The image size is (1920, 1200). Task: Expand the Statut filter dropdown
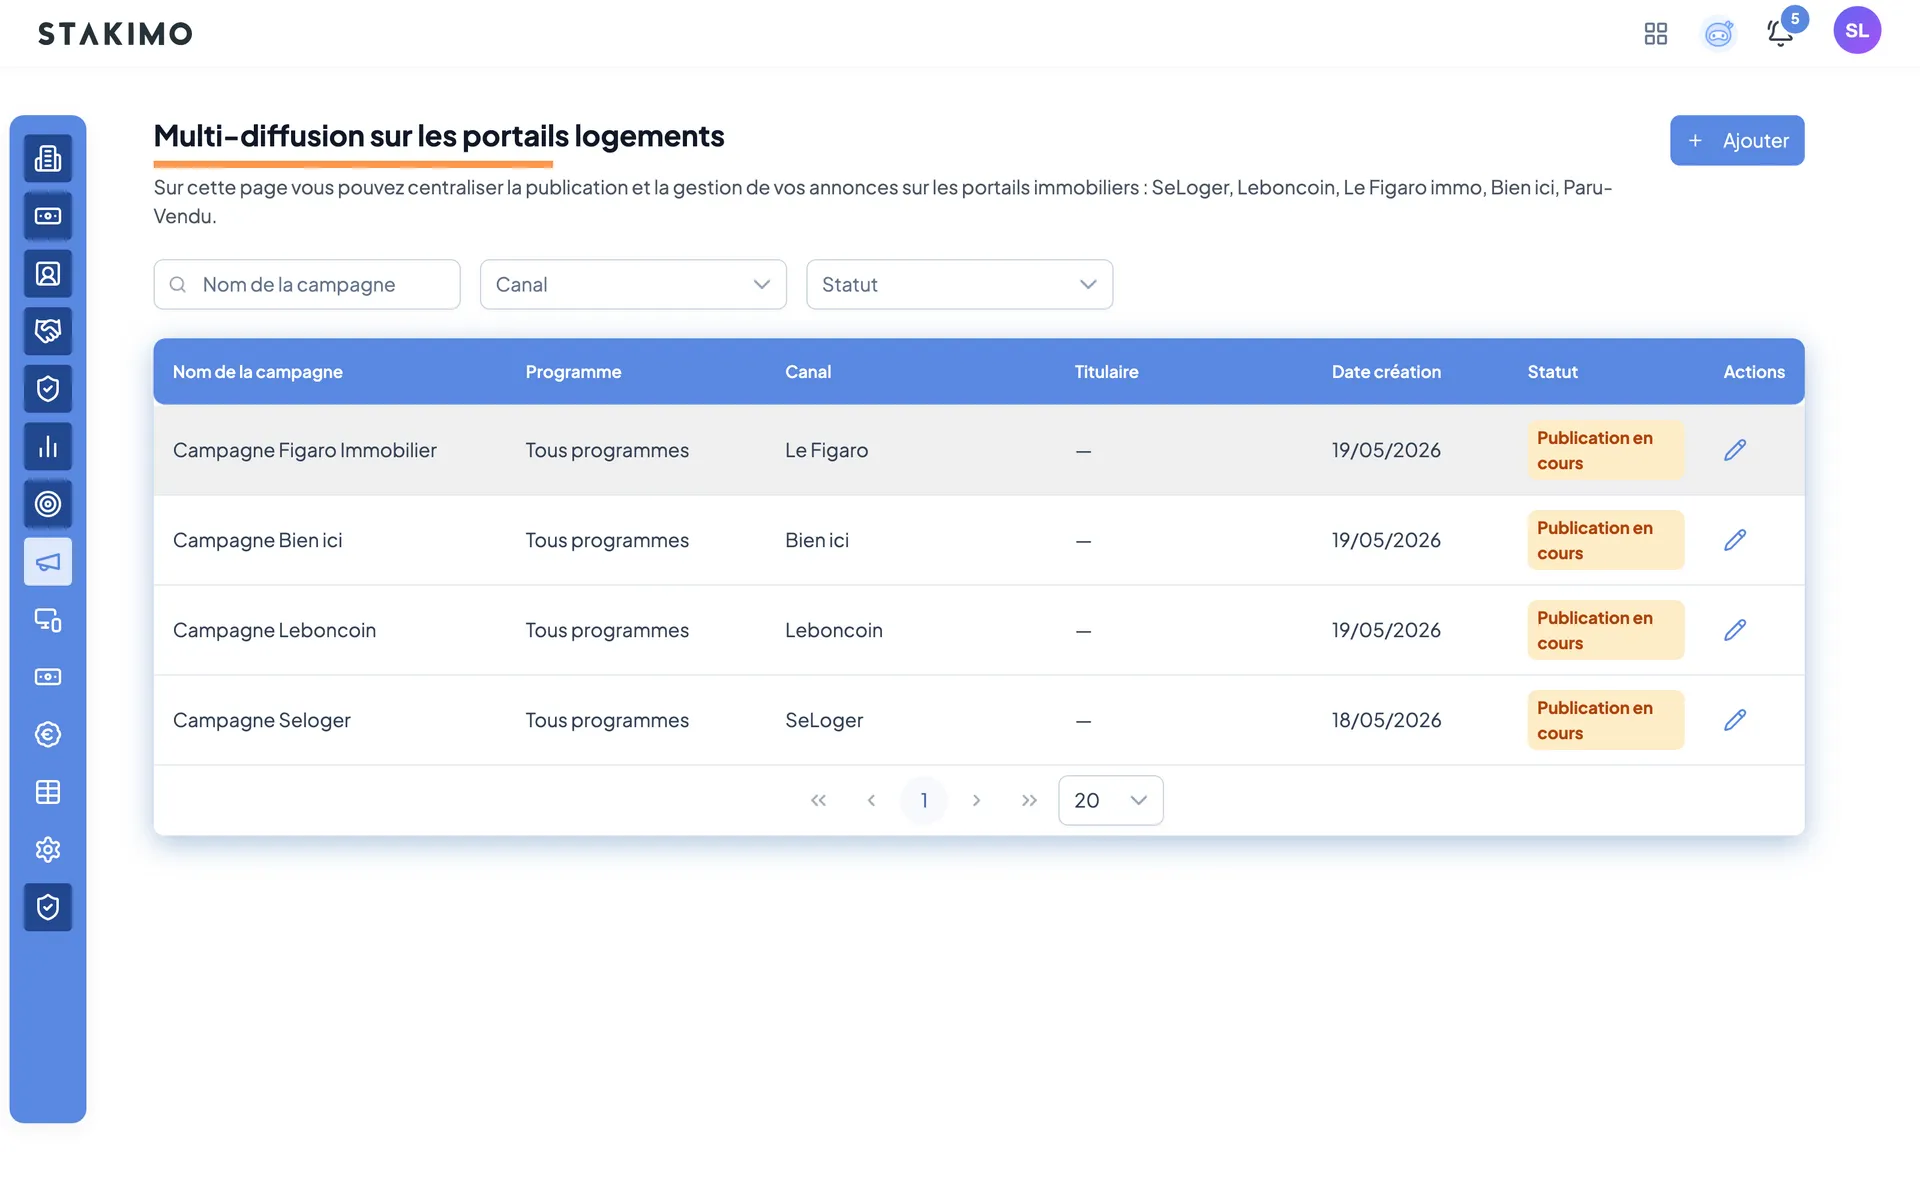959,285
